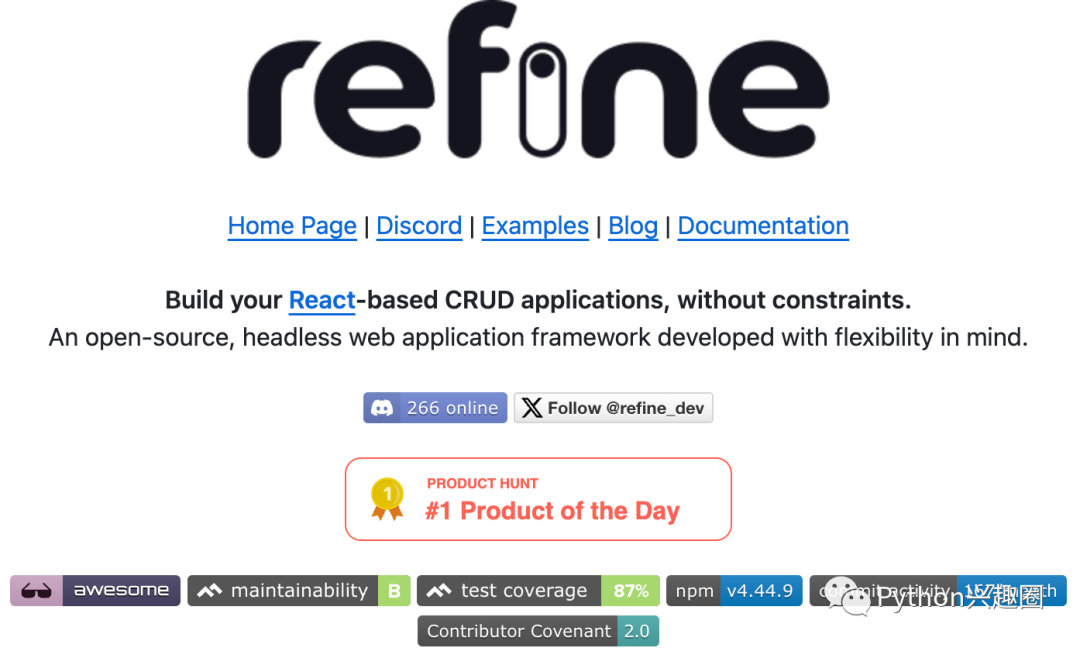Open Contributor Covenant 2.0 badge
Viewport: 1080px width, 648px height.
pos(538,631)
